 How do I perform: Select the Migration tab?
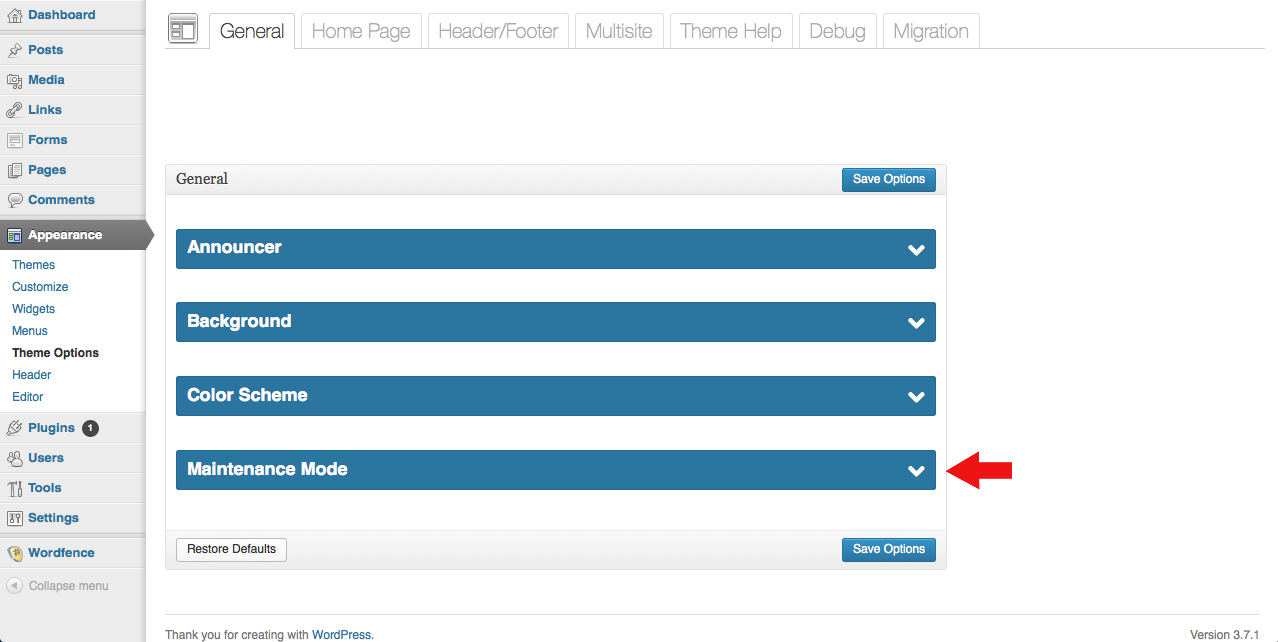pyautogui.click(x=930, y=31)
